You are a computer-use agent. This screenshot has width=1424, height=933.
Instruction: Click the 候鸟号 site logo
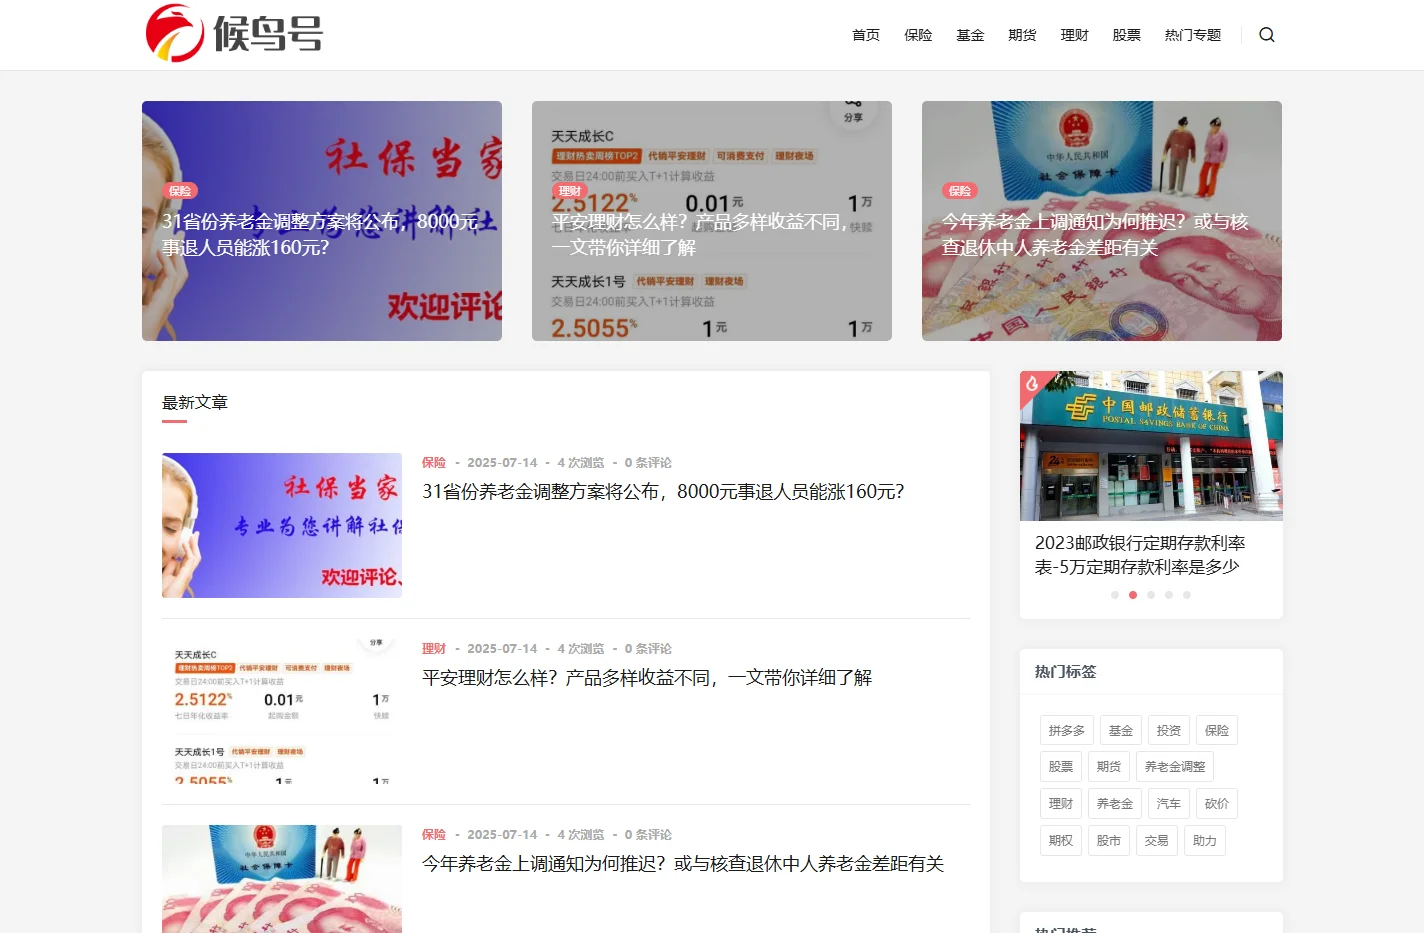235,33
